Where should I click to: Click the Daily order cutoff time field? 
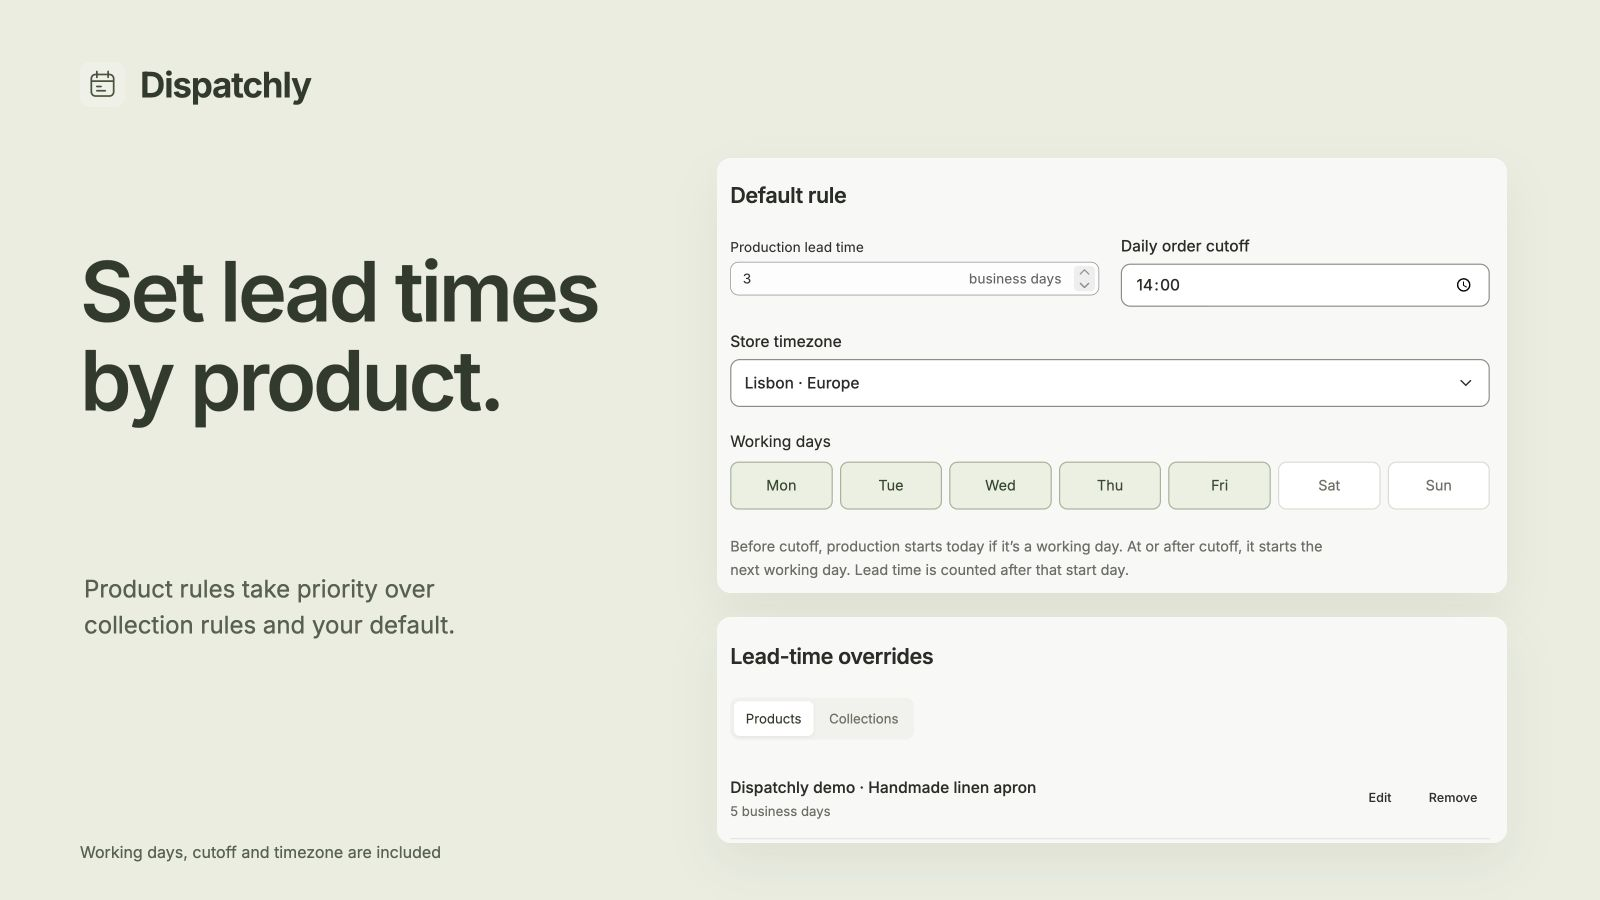(1304, 285)
